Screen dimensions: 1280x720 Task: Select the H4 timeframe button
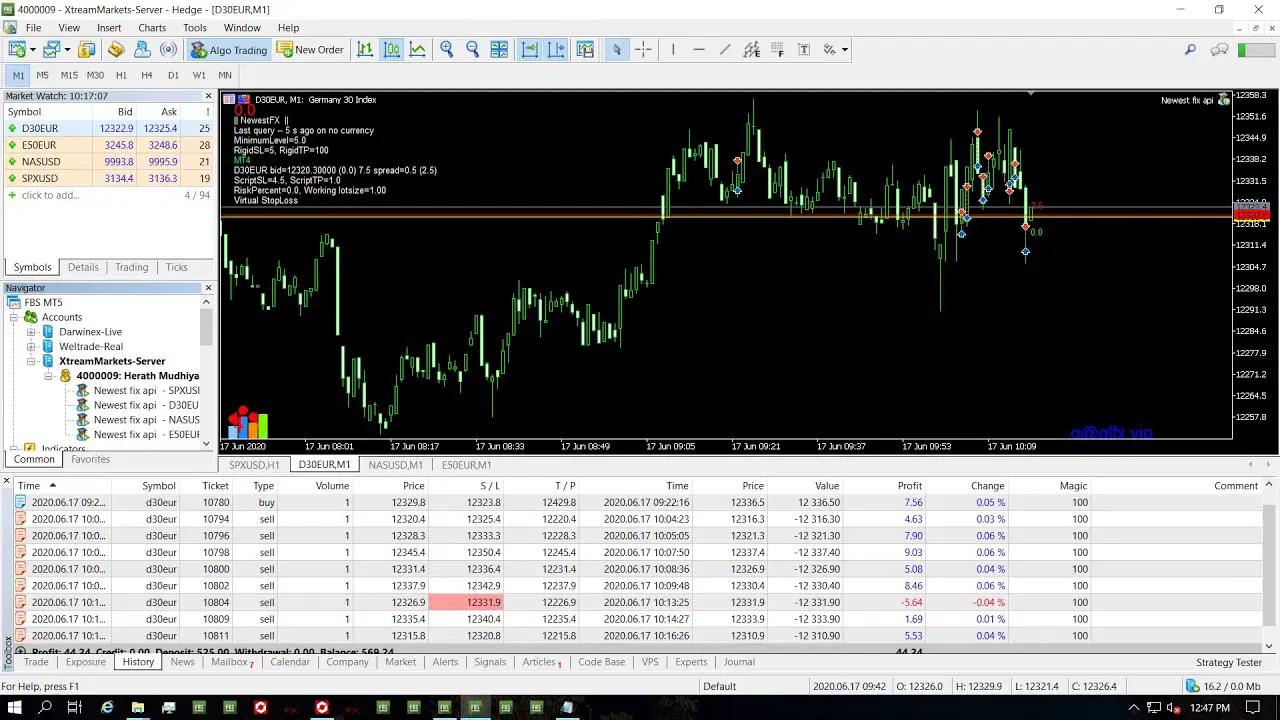(147, 75)
